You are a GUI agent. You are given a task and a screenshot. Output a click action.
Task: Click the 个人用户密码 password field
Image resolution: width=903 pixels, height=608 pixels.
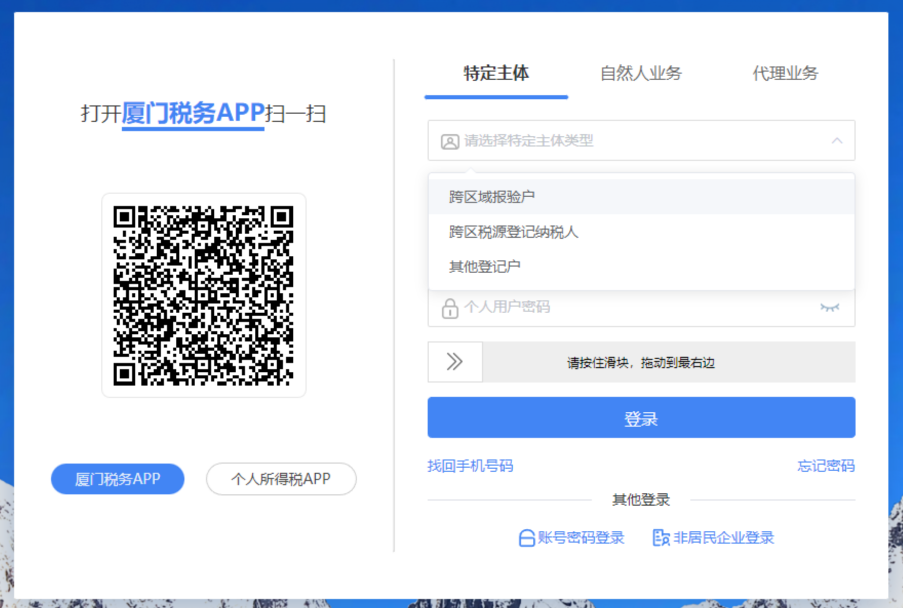click(x=641, y=307)
